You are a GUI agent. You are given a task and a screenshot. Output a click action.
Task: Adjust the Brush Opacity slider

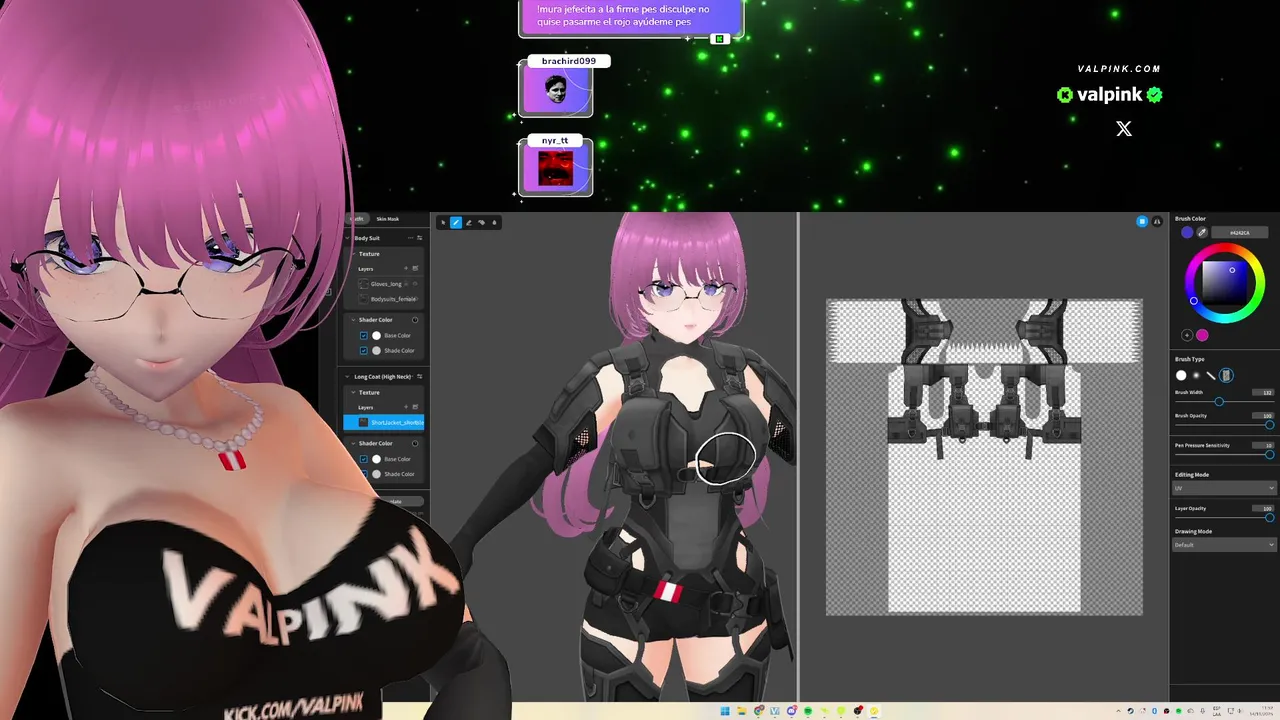pos(1225,425)
